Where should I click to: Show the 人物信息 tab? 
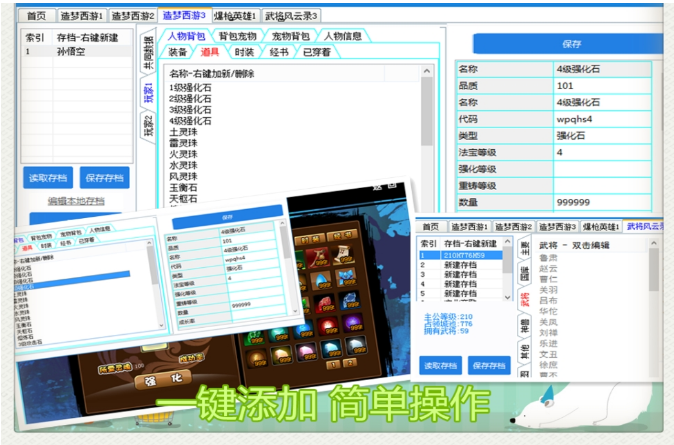pos(343,36)
